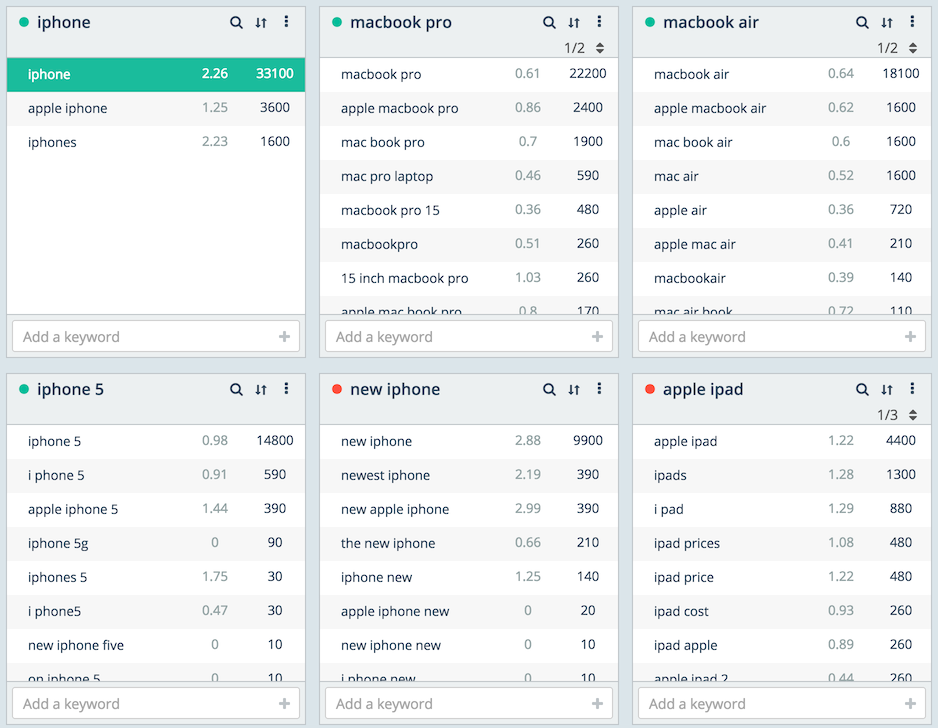
Task: Select the mac book air keyword
Action: pos(782,142)
